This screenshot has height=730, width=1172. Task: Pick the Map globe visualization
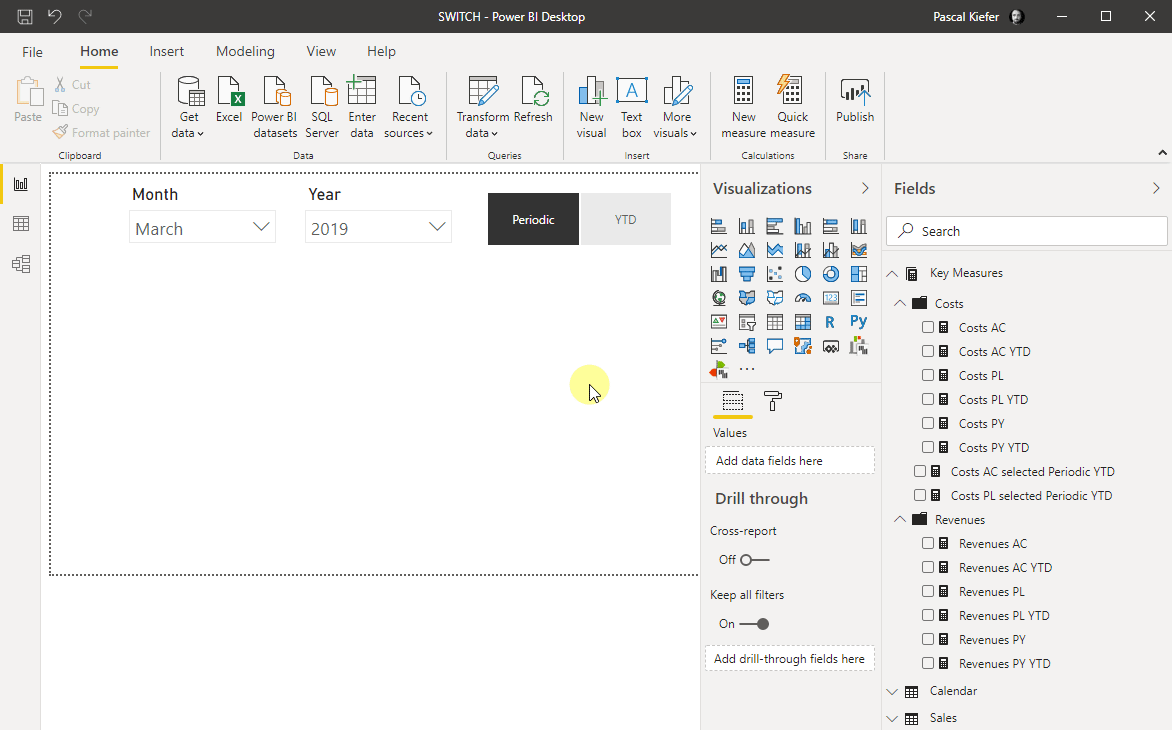click(719, 298)
